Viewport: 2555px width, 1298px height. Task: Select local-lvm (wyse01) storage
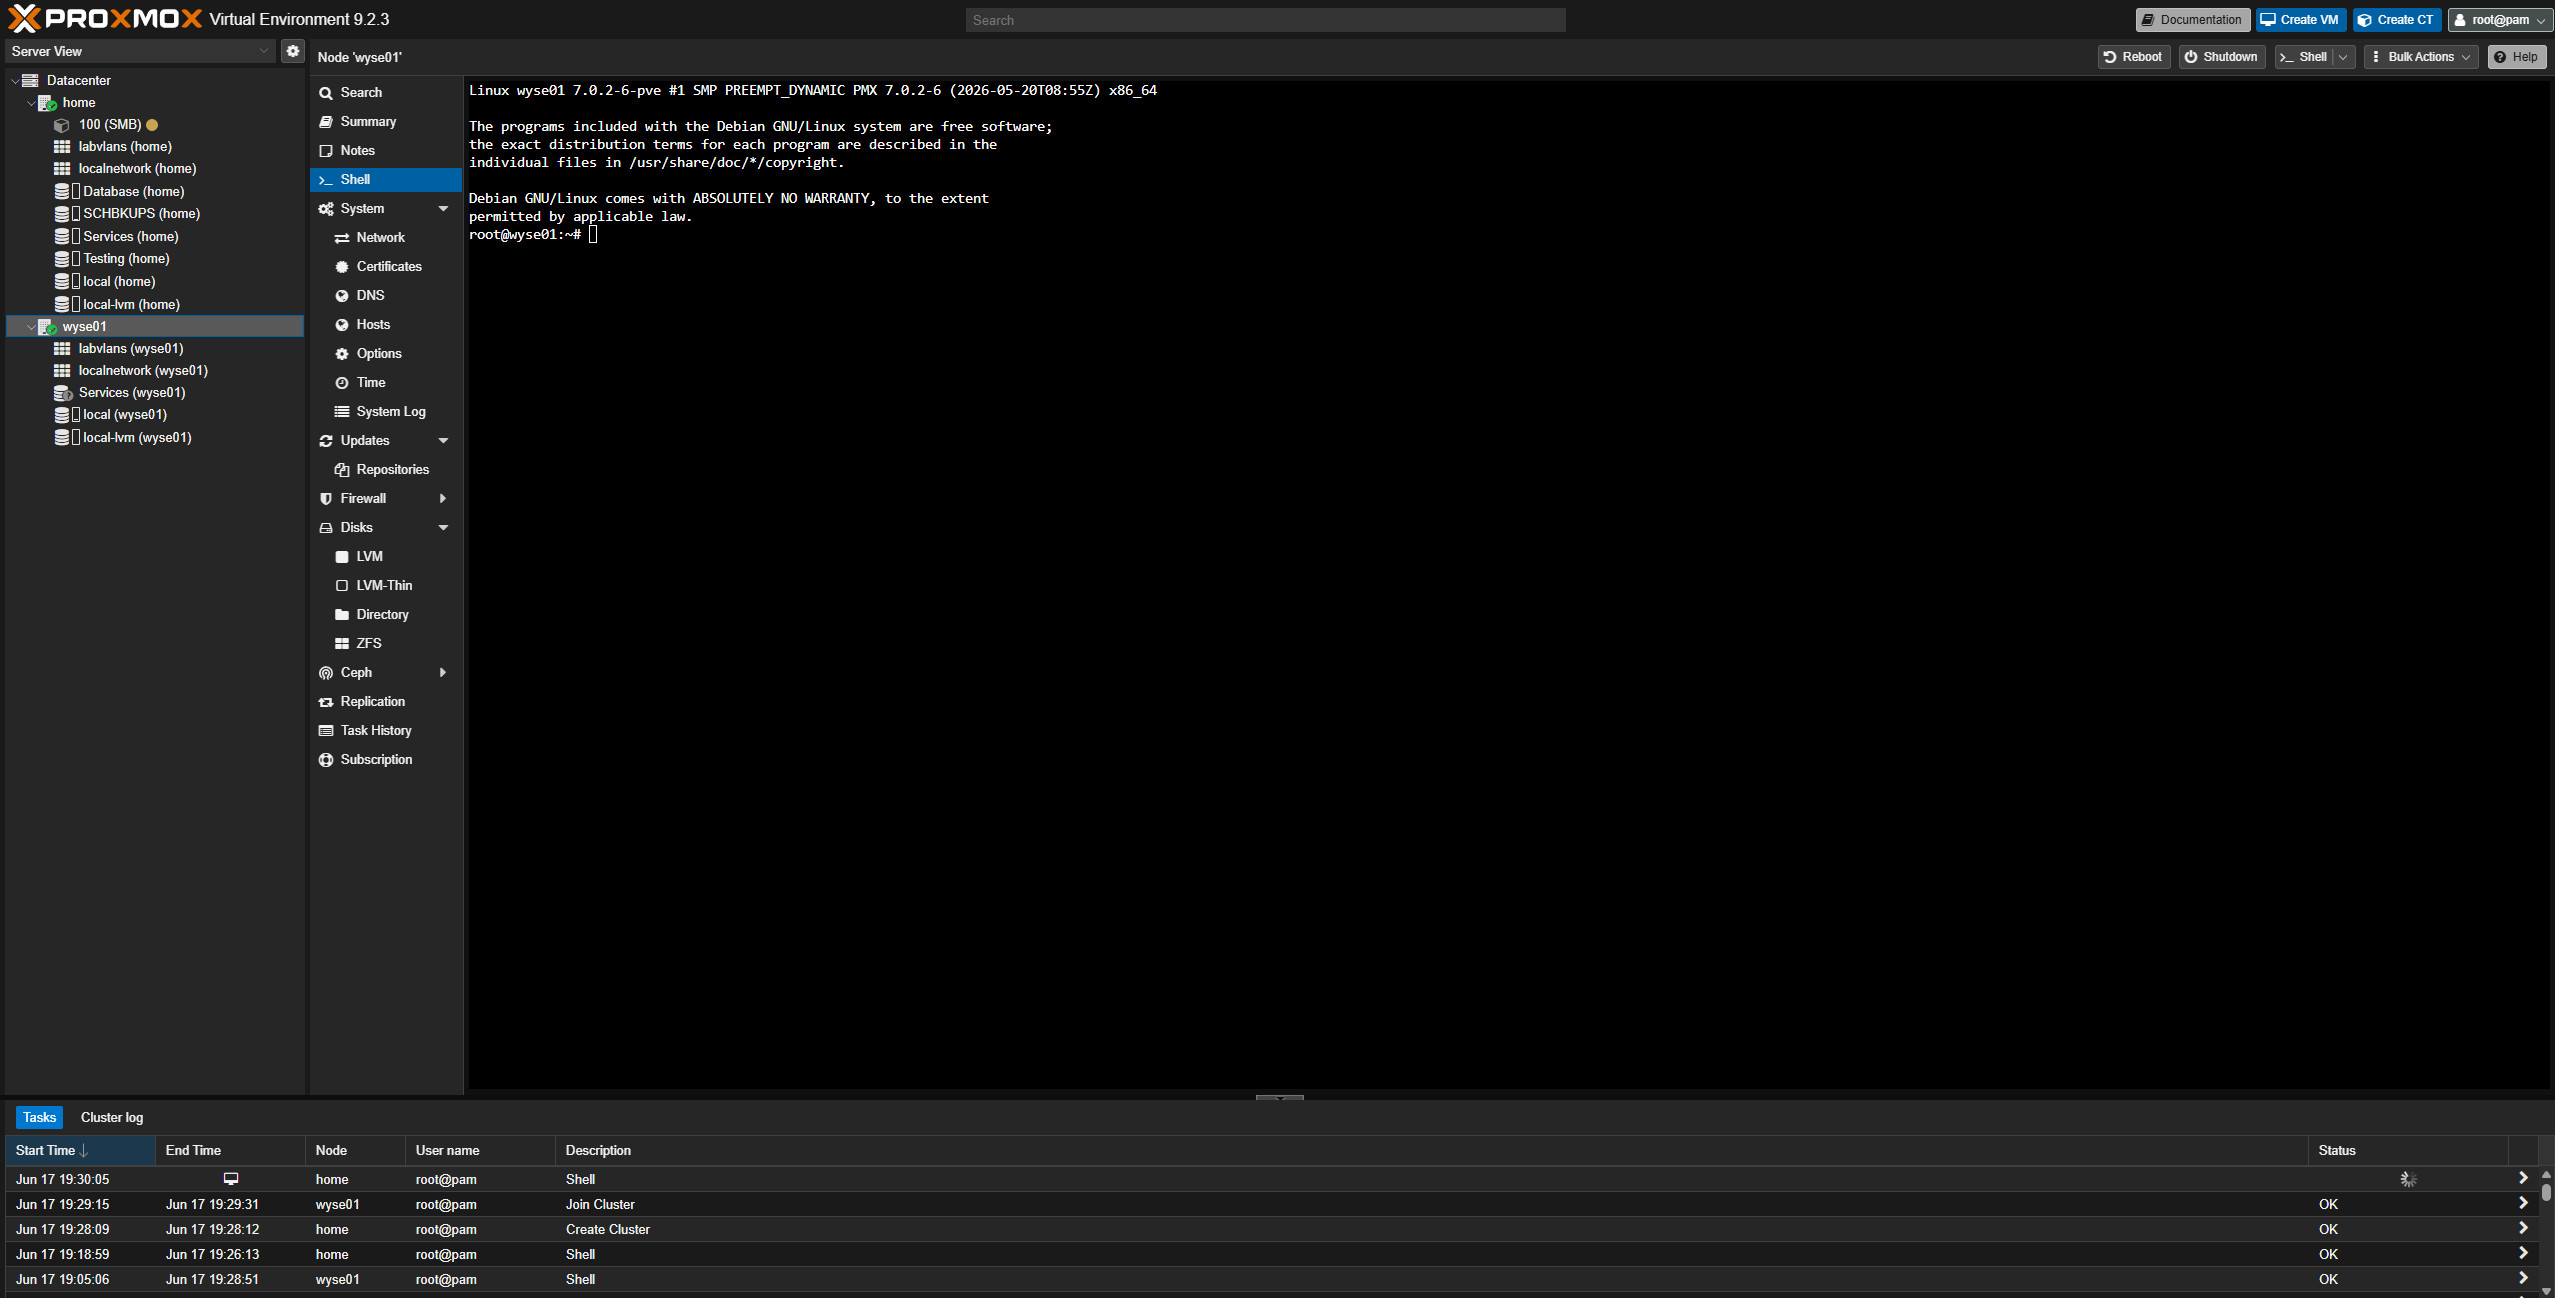pos(137,437)
